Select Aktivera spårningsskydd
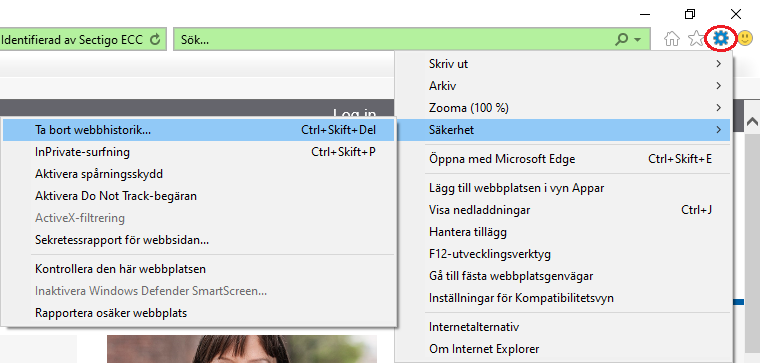This screenshot has height=363, width=760. (x=199, y=174)
